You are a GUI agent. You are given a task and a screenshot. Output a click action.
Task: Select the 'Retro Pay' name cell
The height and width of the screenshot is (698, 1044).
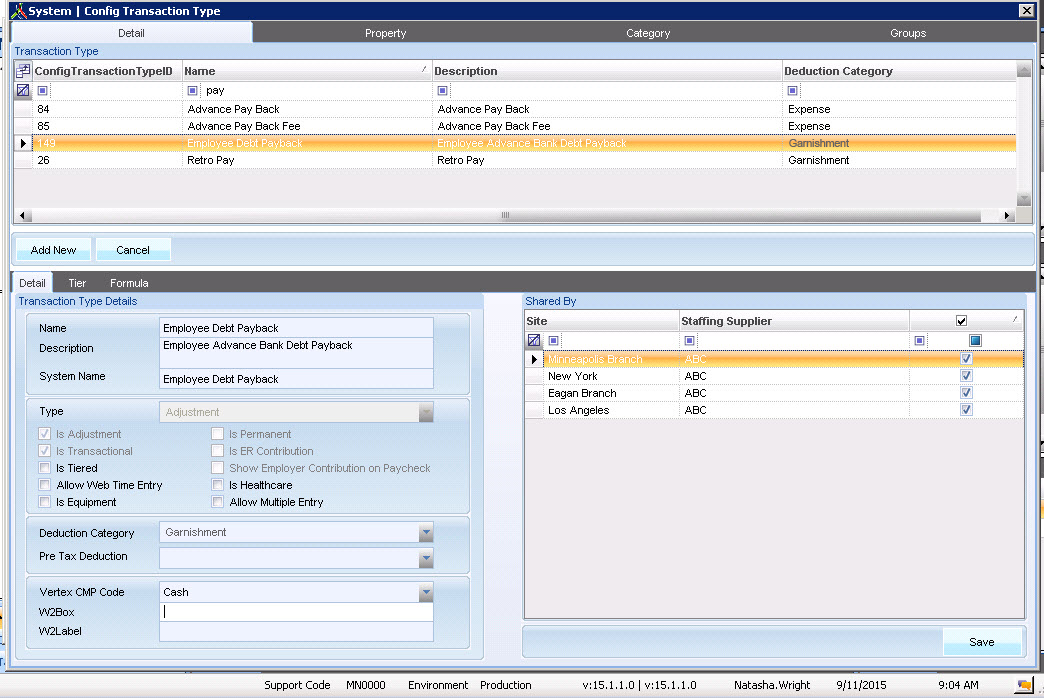(307, 160)
